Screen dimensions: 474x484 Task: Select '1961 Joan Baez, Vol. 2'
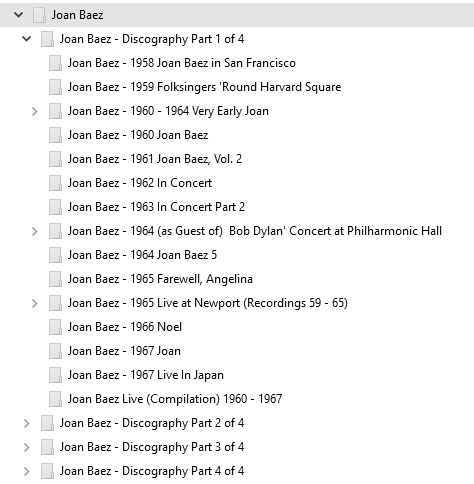tap(155, 159)
